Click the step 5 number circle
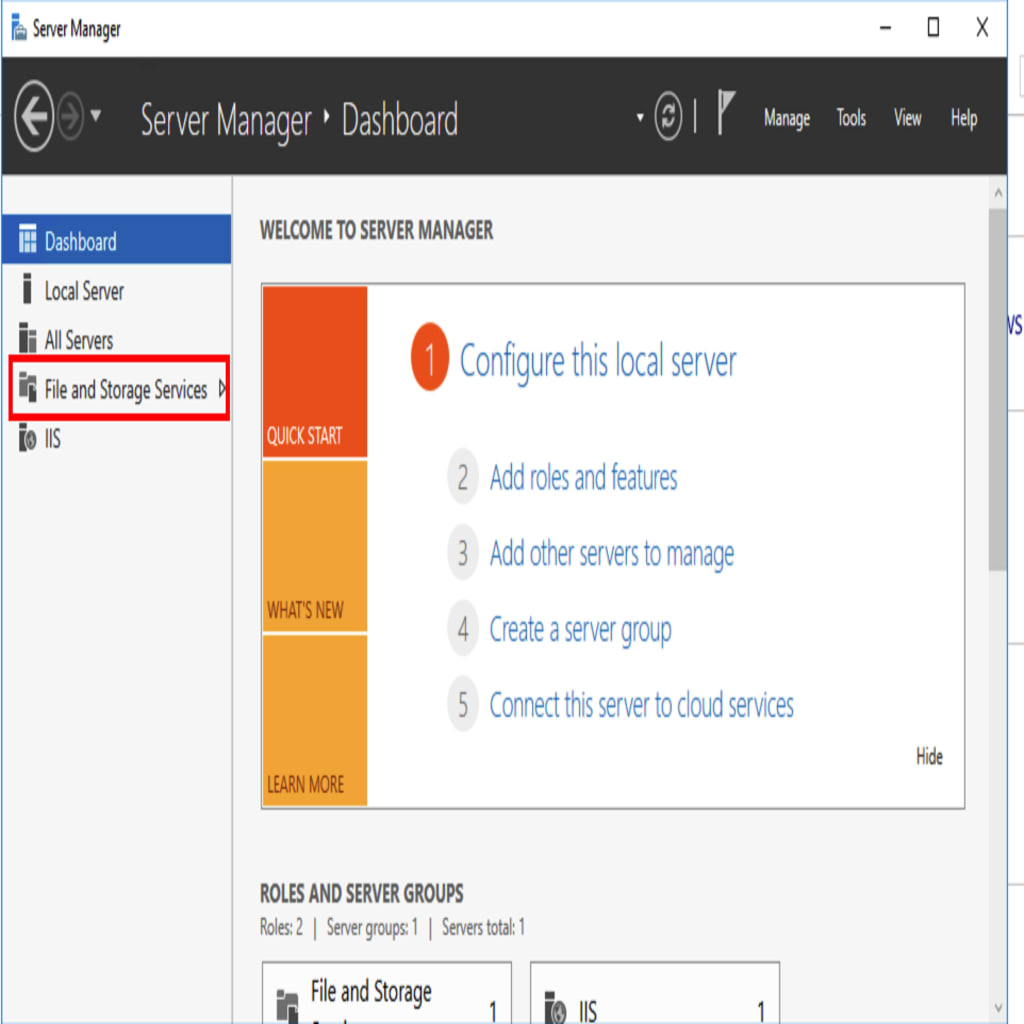Screen dimensions: 1024x1024 pos(463,705)
